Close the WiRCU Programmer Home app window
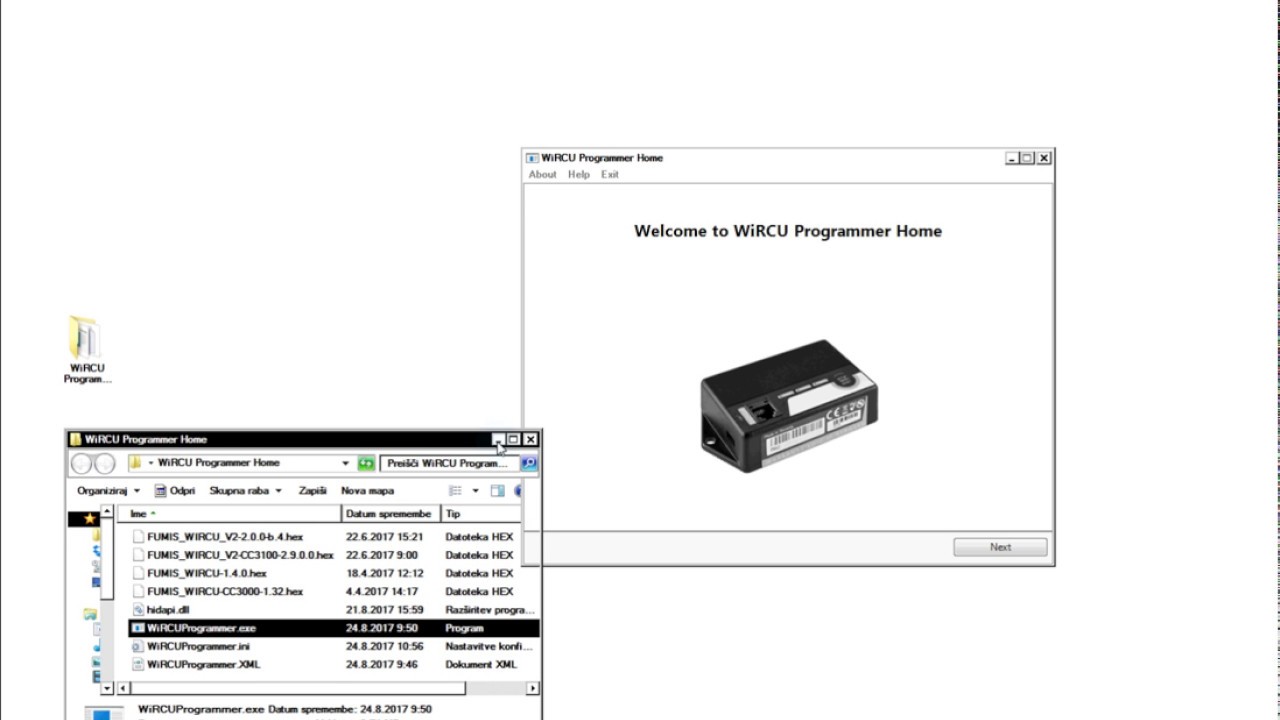Viewport: 1280px width, 720px height. tap(1044, 158)
